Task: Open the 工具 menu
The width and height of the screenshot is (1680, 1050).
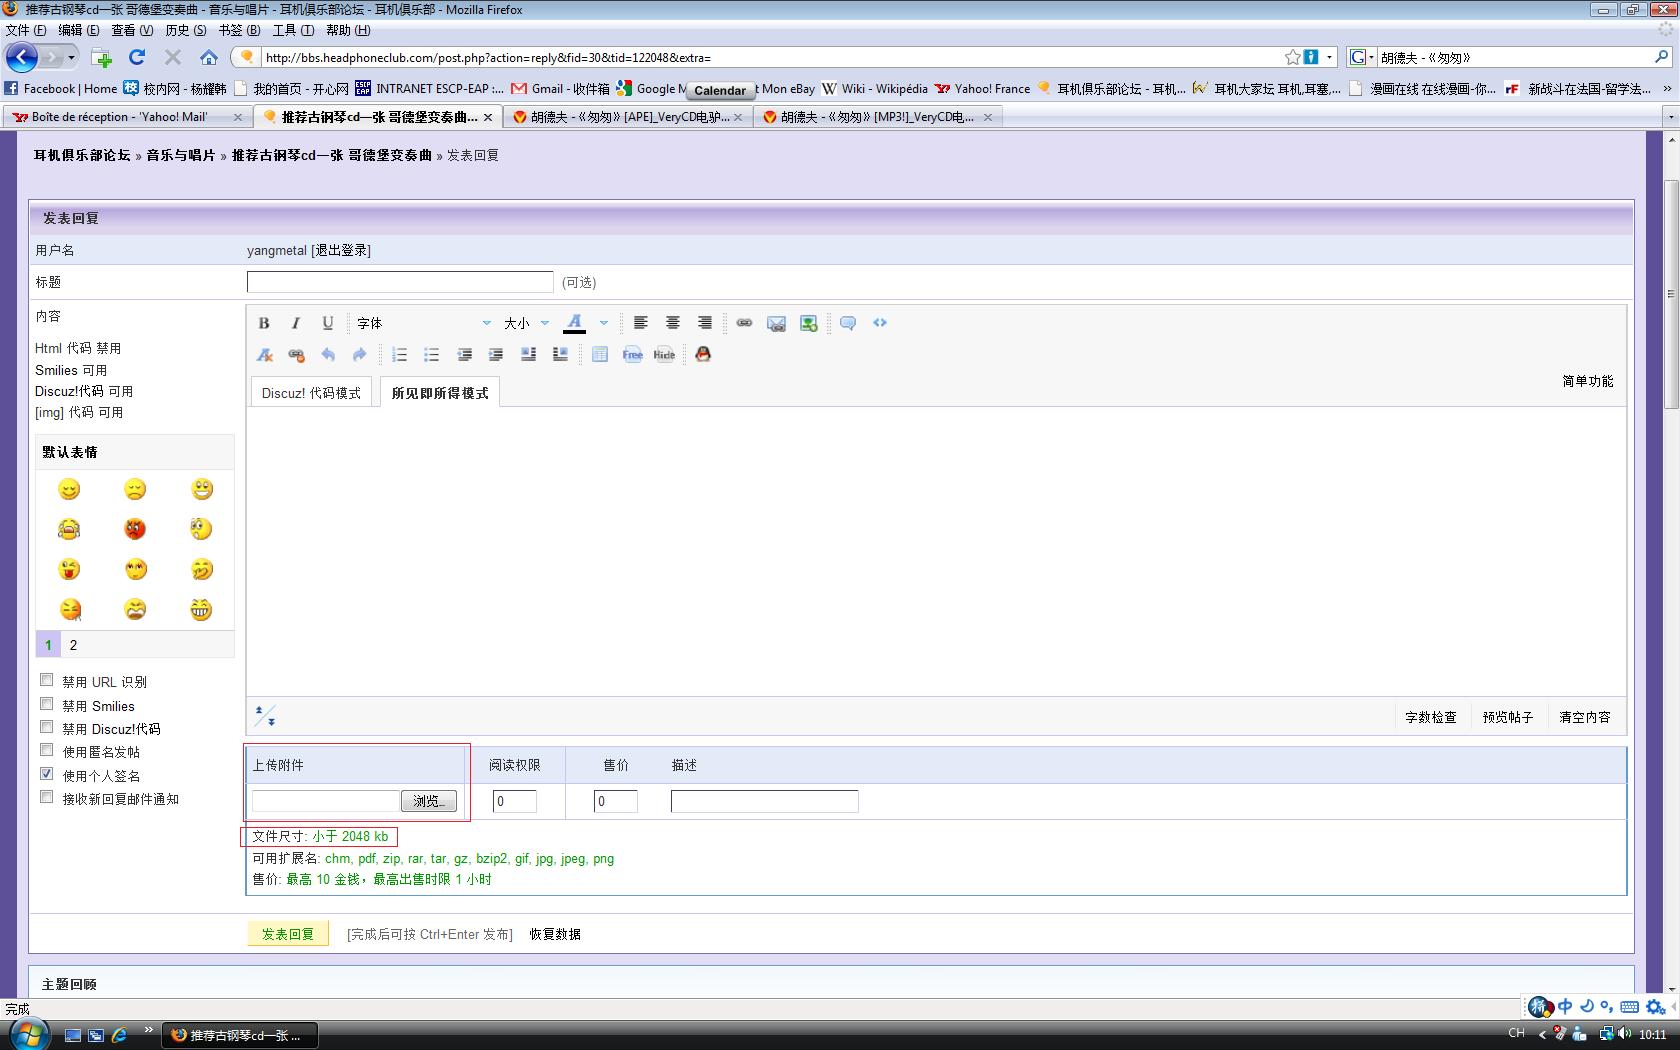Action: coord(294,30)
